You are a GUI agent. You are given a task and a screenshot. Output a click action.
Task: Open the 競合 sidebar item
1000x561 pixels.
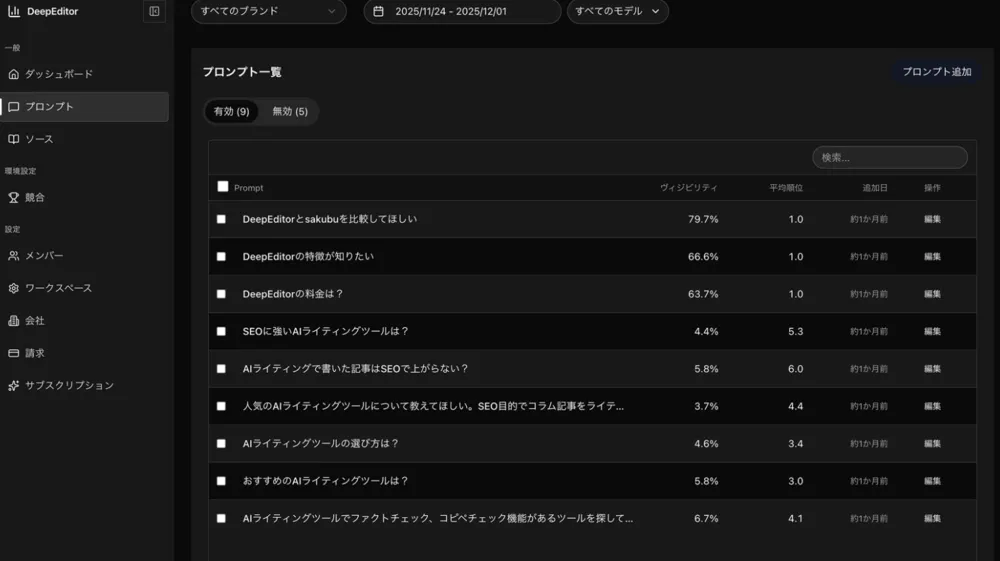click(84, 198)
